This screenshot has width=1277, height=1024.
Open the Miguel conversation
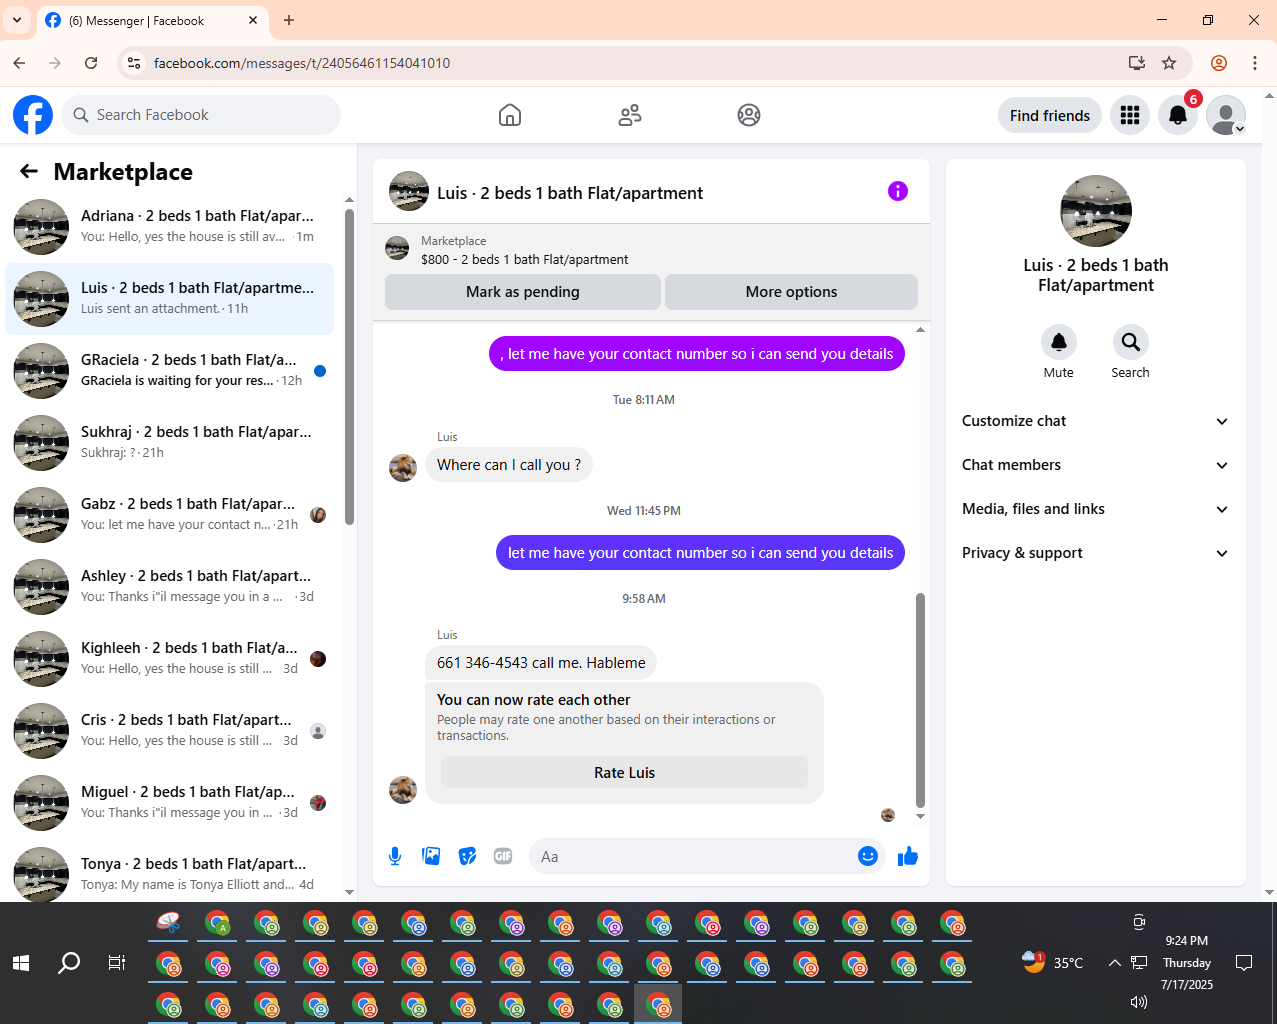170,803
